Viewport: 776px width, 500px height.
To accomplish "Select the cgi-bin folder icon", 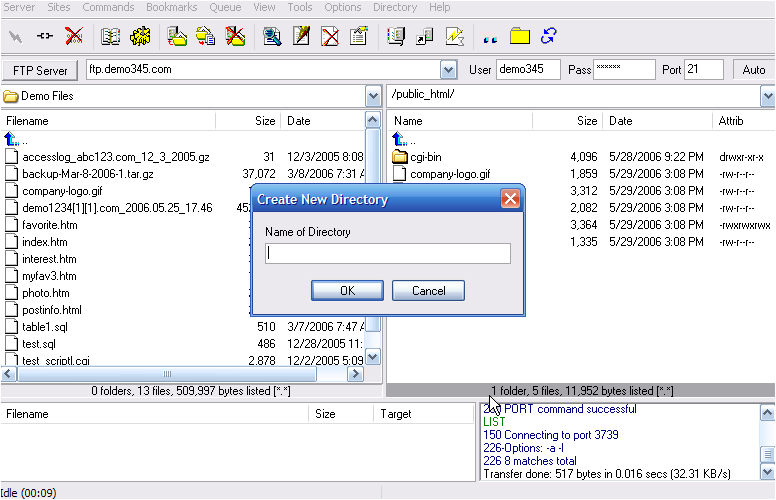I will tap(399, 157).
